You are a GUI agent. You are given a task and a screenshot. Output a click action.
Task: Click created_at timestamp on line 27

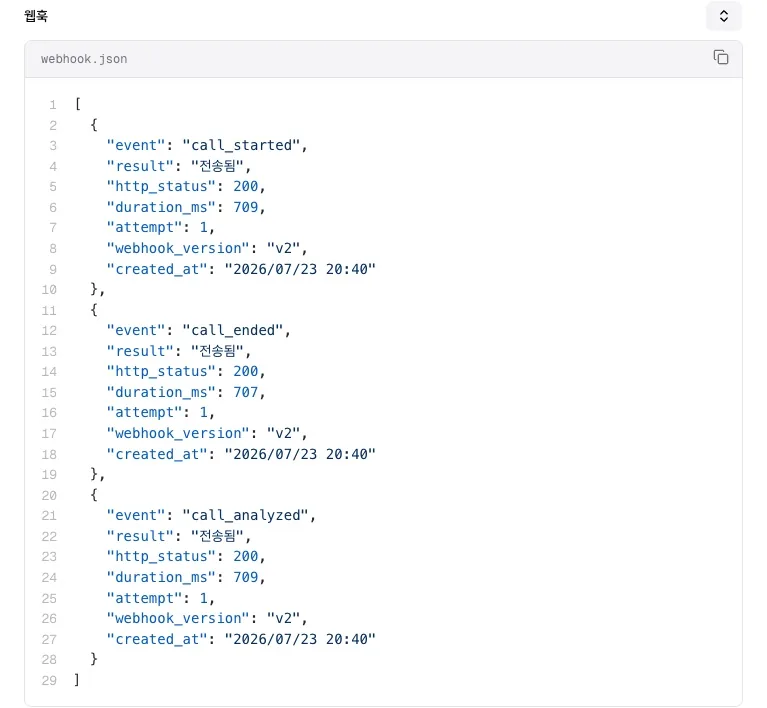300,639
